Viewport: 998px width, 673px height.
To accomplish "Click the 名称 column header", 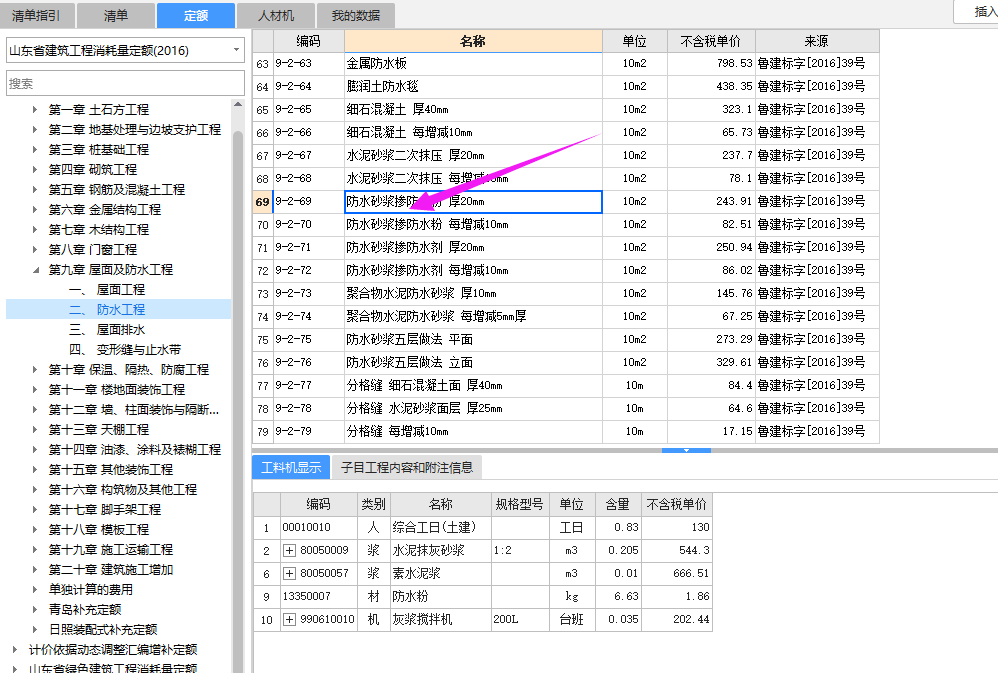I will (473, 41).
